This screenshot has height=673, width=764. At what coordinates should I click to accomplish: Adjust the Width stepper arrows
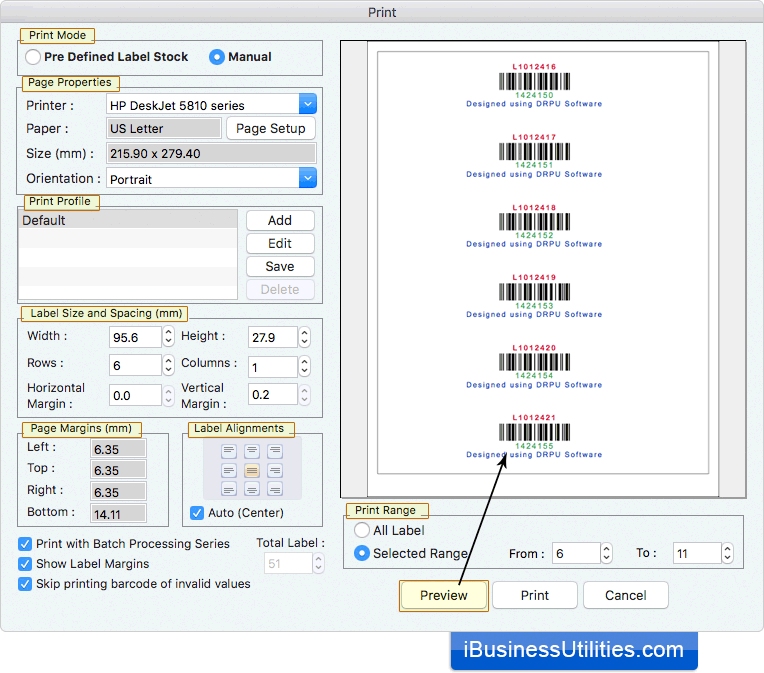coord(168,337)
